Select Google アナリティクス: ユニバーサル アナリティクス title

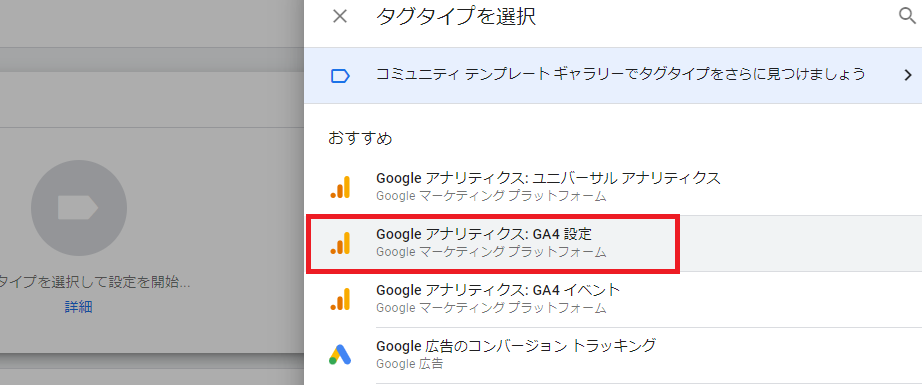click(548, 178)
